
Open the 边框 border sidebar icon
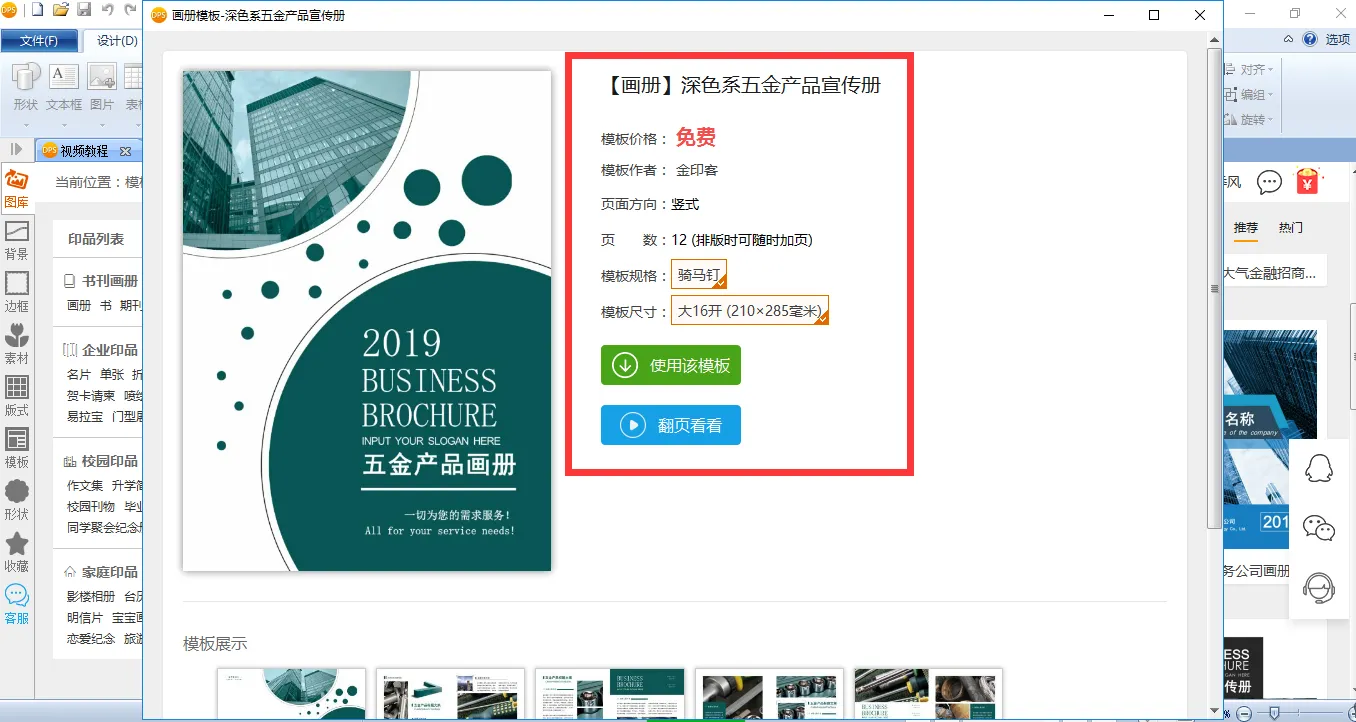pyautogui.click(x=17, y=292)
